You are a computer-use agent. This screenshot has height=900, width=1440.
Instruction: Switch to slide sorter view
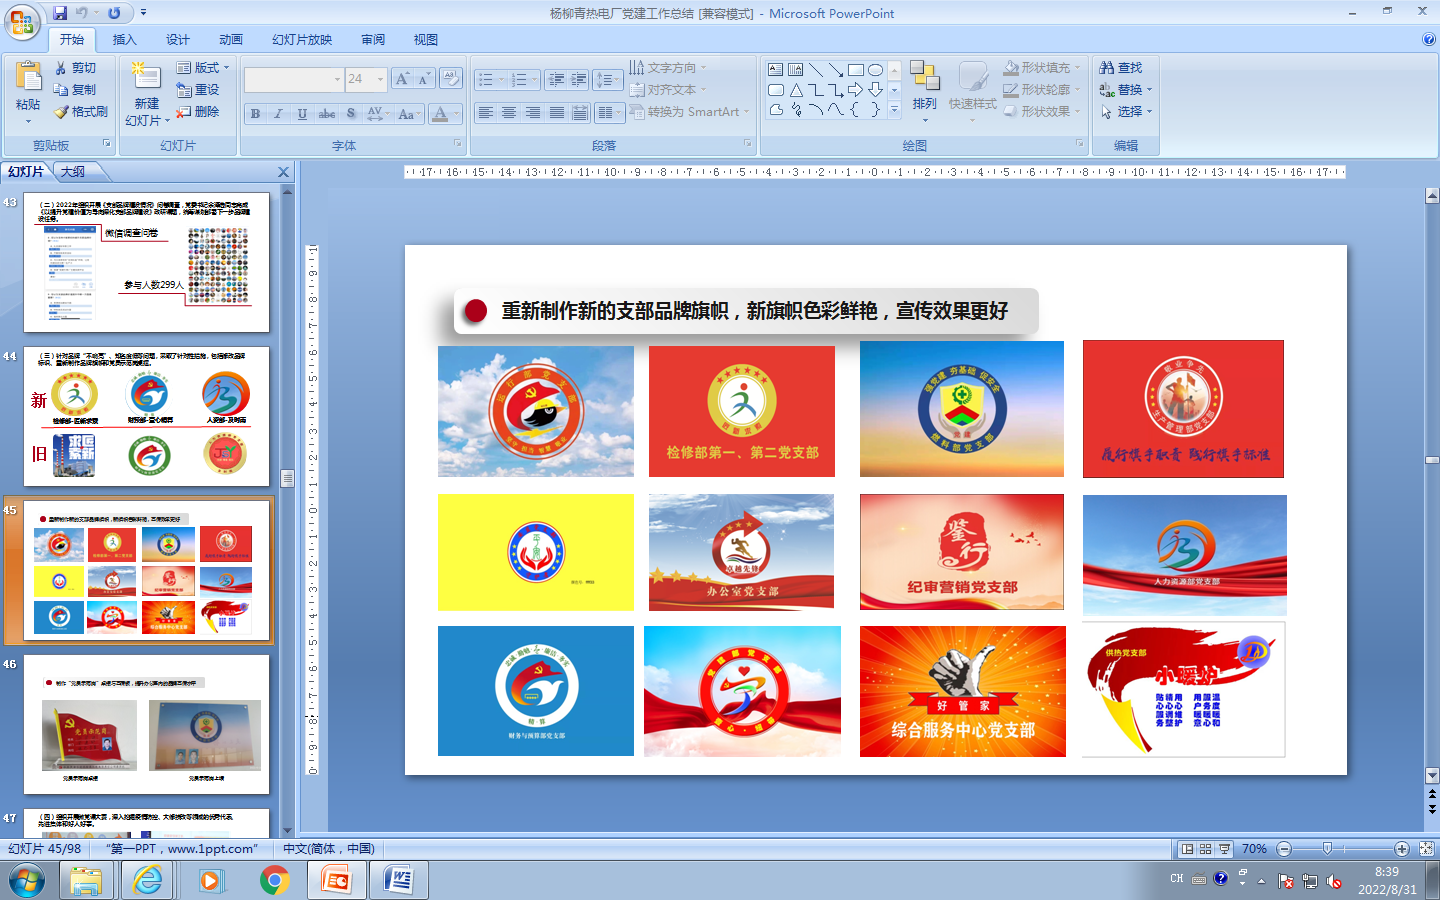pos(1206,849)
